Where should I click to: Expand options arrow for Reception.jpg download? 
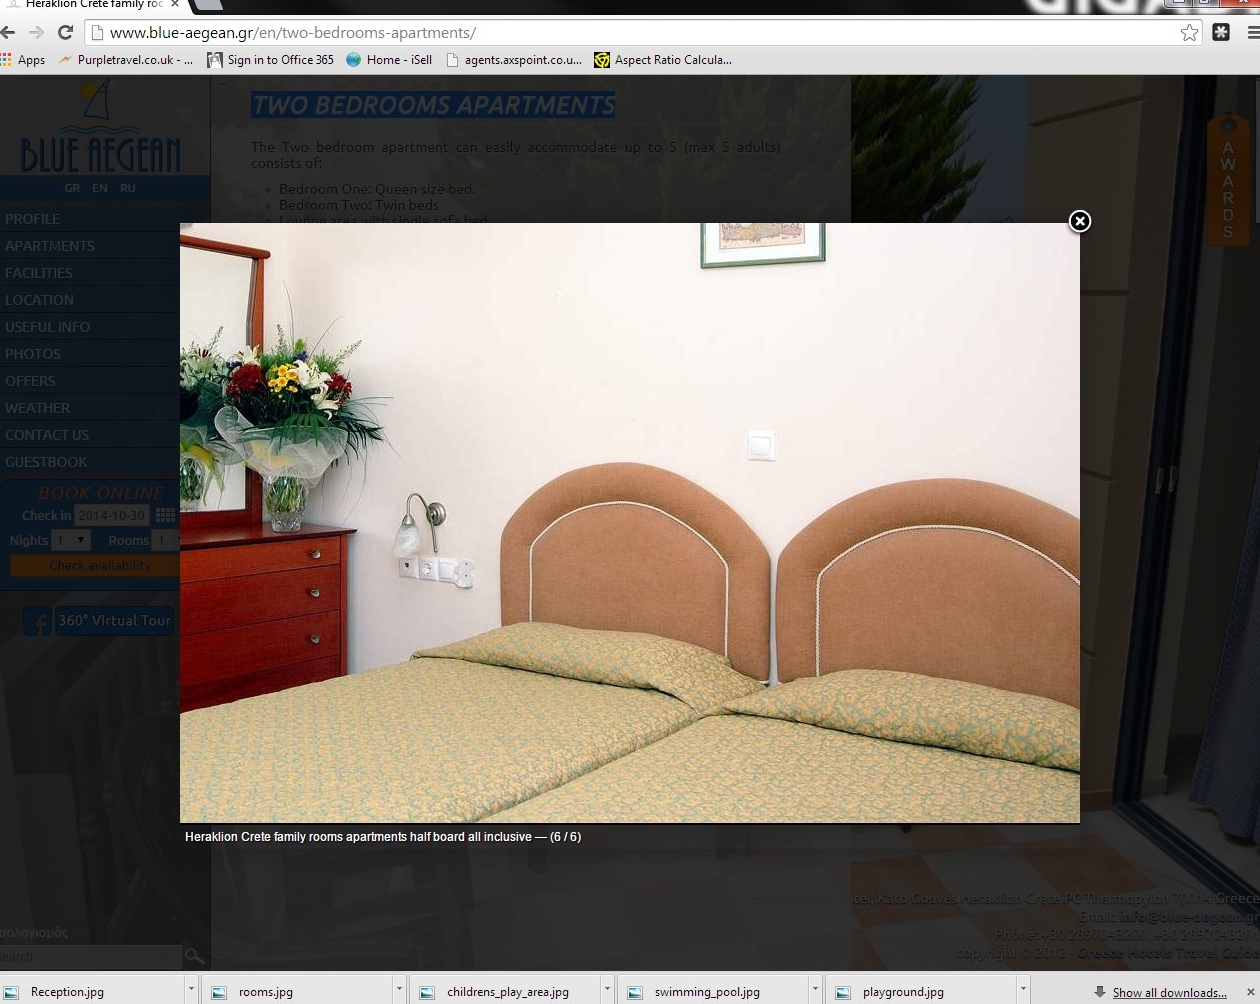pos(191,990)
